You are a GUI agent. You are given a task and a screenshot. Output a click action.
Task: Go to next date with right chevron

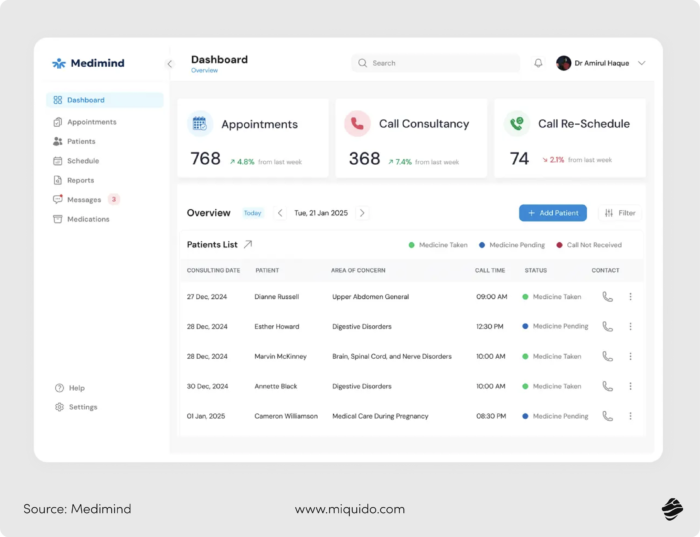pyautogui.click(x=362, y=213)
